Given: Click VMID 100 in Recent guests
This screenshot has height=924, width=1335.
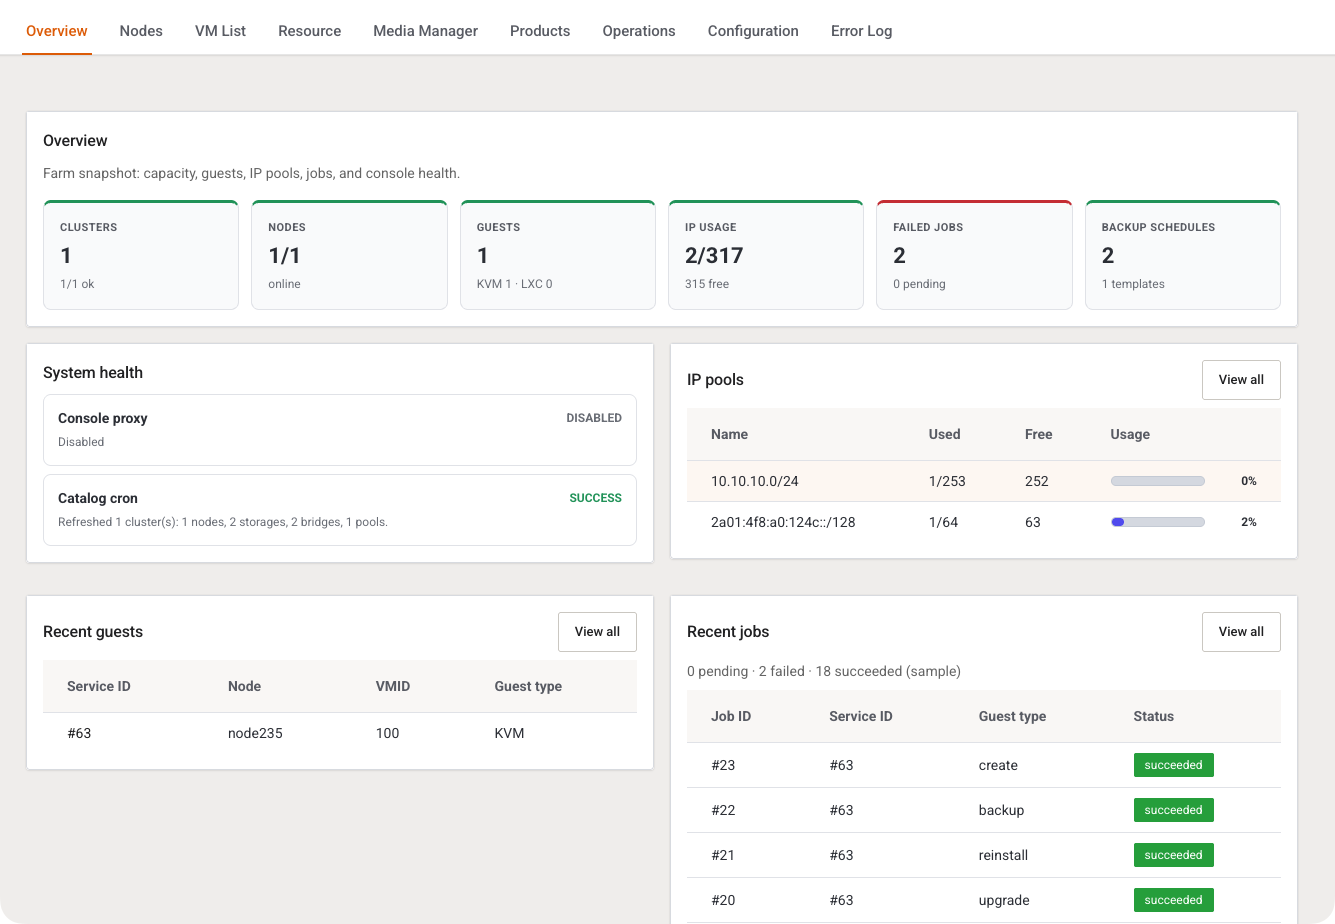Looking at the screenshot, I should [x=387, y=733].
